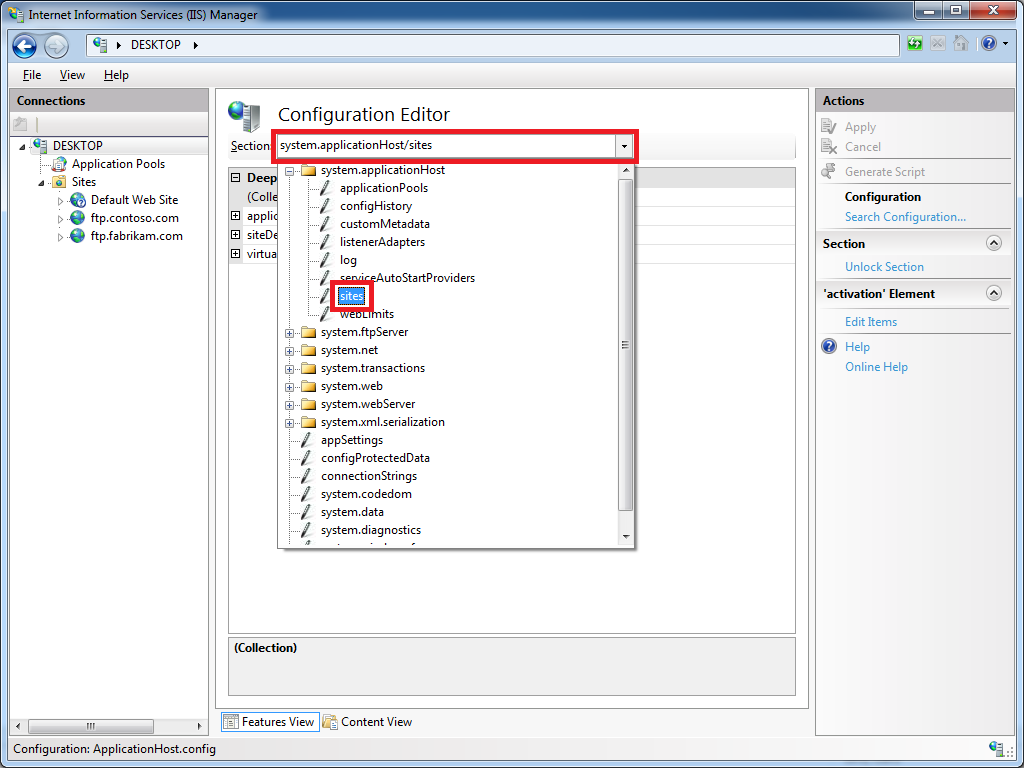
Task: Expand the system.webServer folder node
Action: pos(290,404)
